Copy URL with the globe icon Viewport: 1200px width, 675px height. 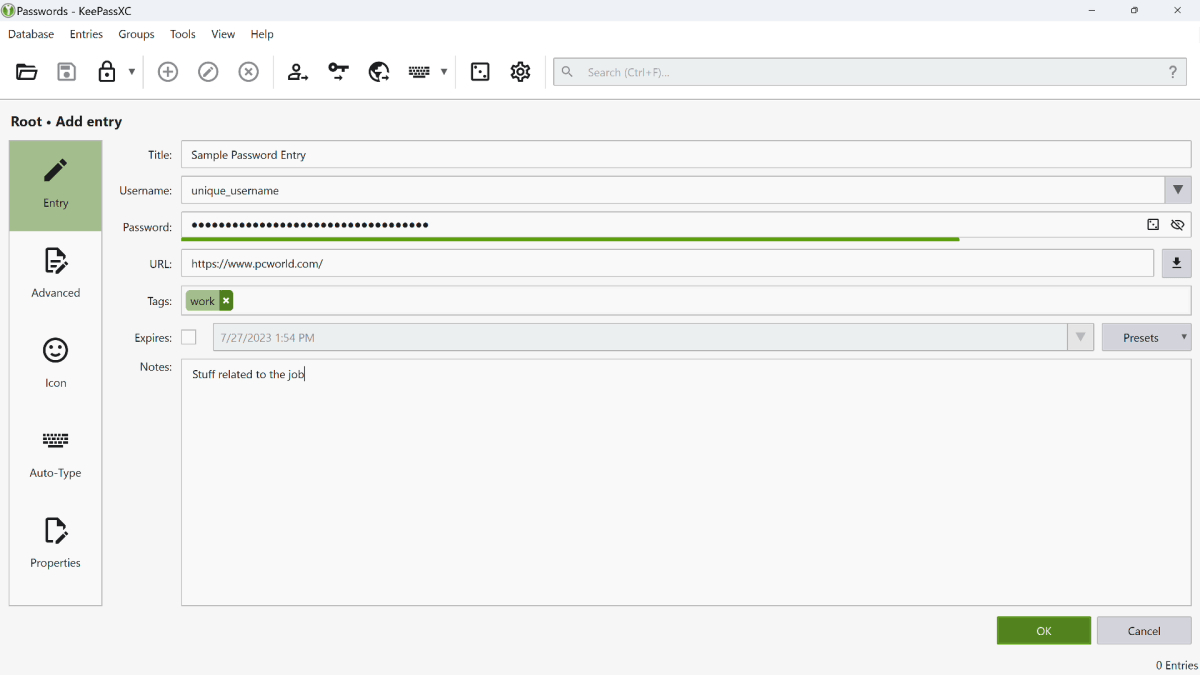click(x=379, y=72)
